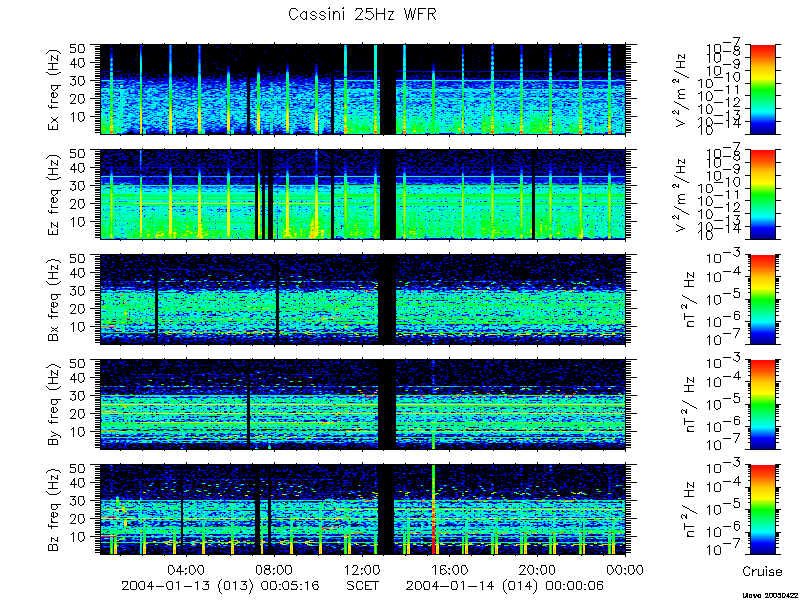This screenshot has height=600, width=800.
Task: Click the color bar beside the By panel
Action: (x=762, y=405)
